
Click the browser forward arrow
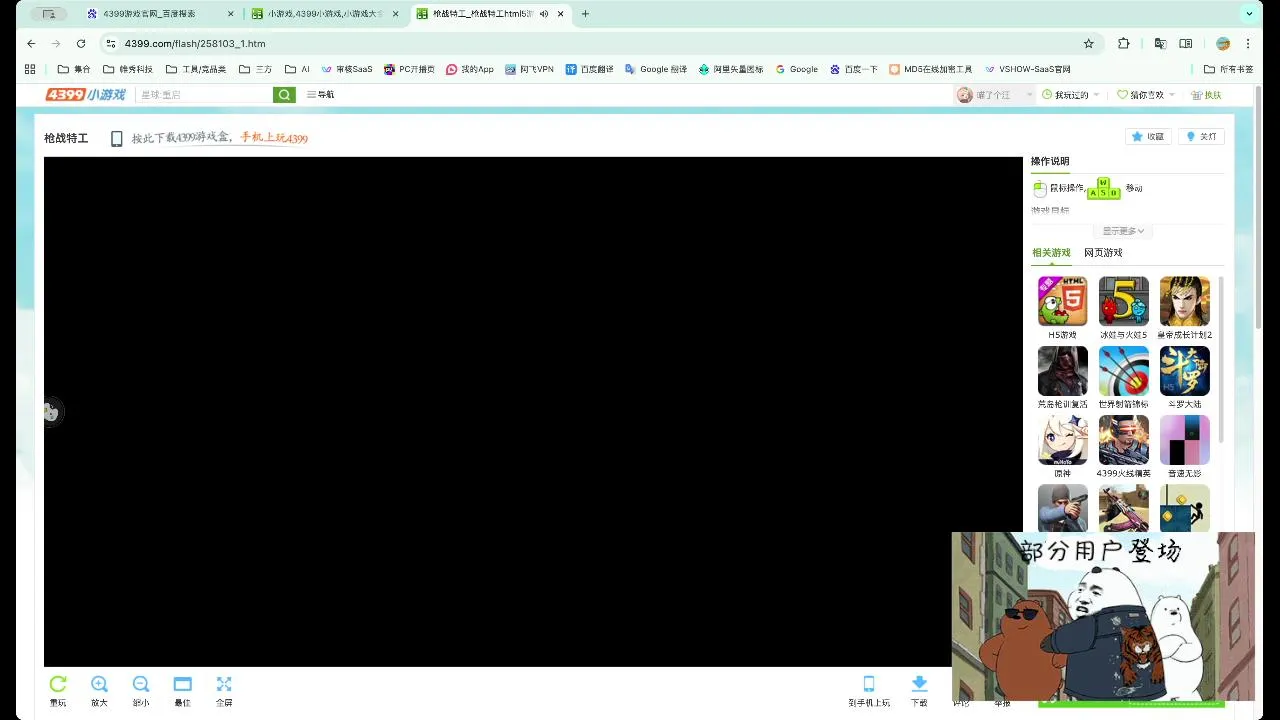point(56,44)
